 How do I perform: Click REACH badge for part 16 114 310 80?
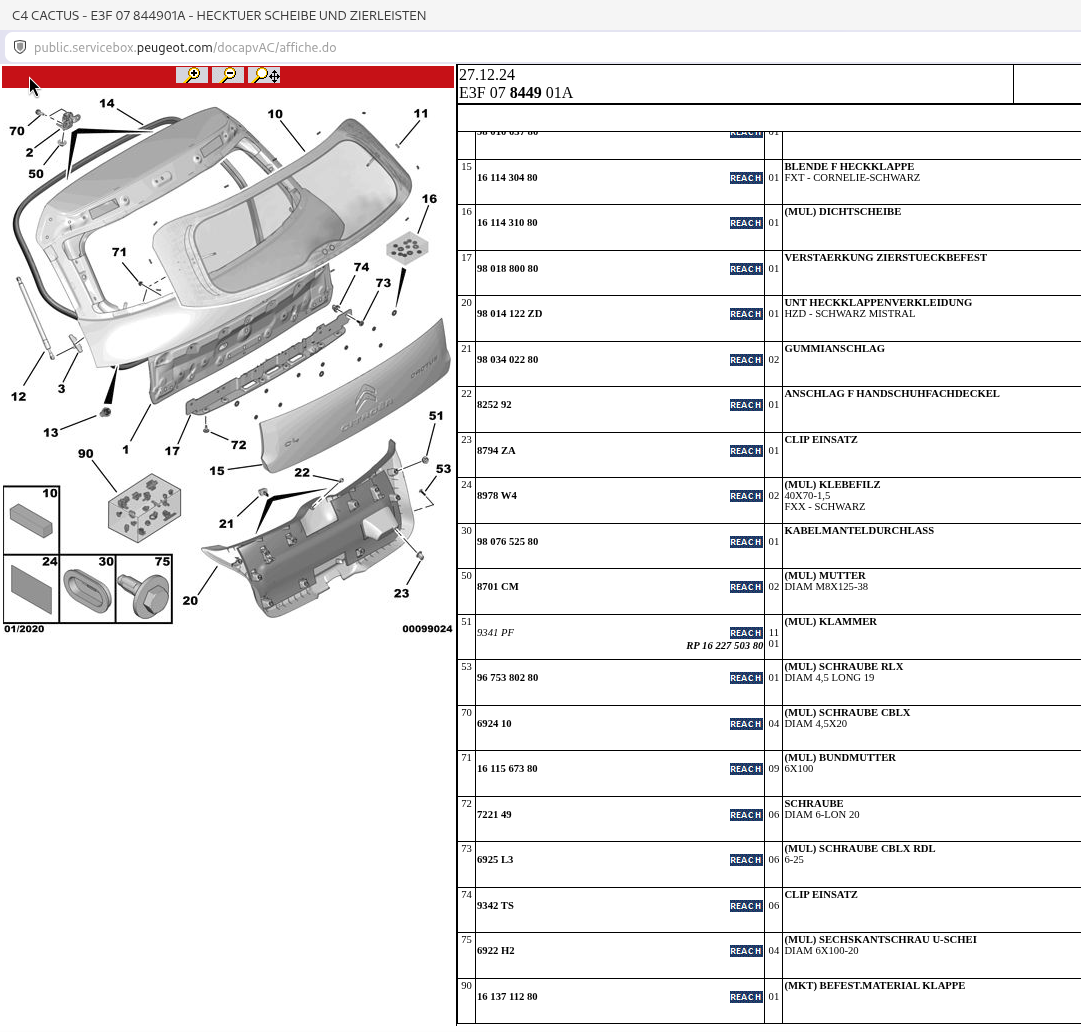point(746,223)
